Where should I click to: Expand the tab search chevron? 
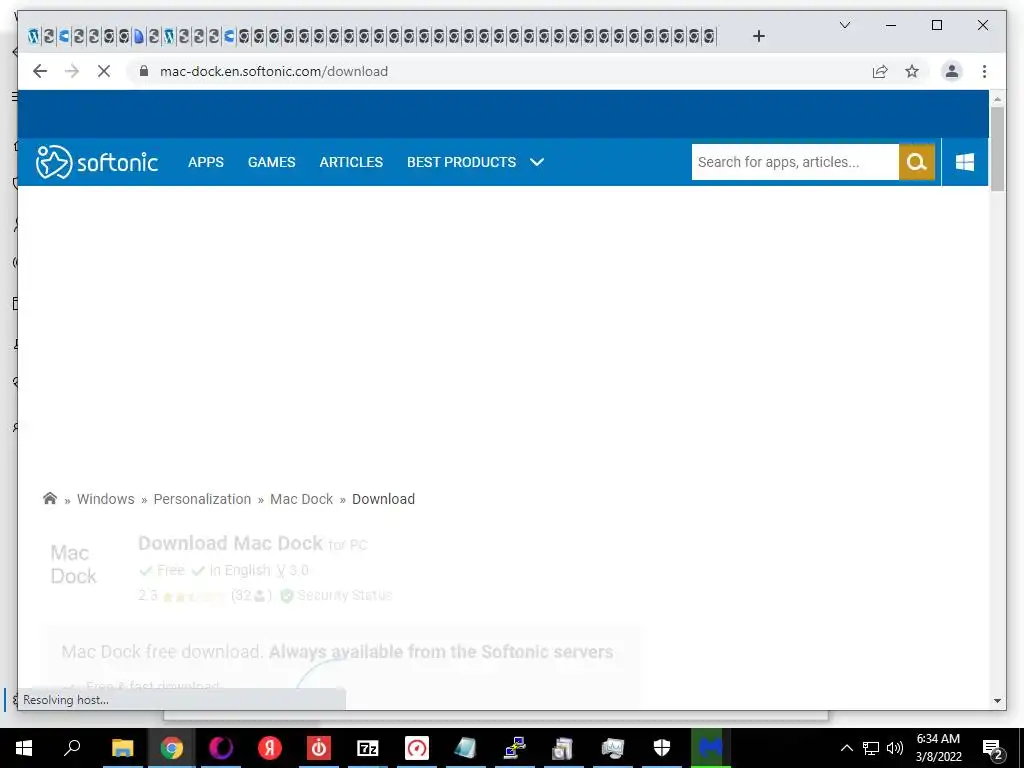click(x=844, y=25)
